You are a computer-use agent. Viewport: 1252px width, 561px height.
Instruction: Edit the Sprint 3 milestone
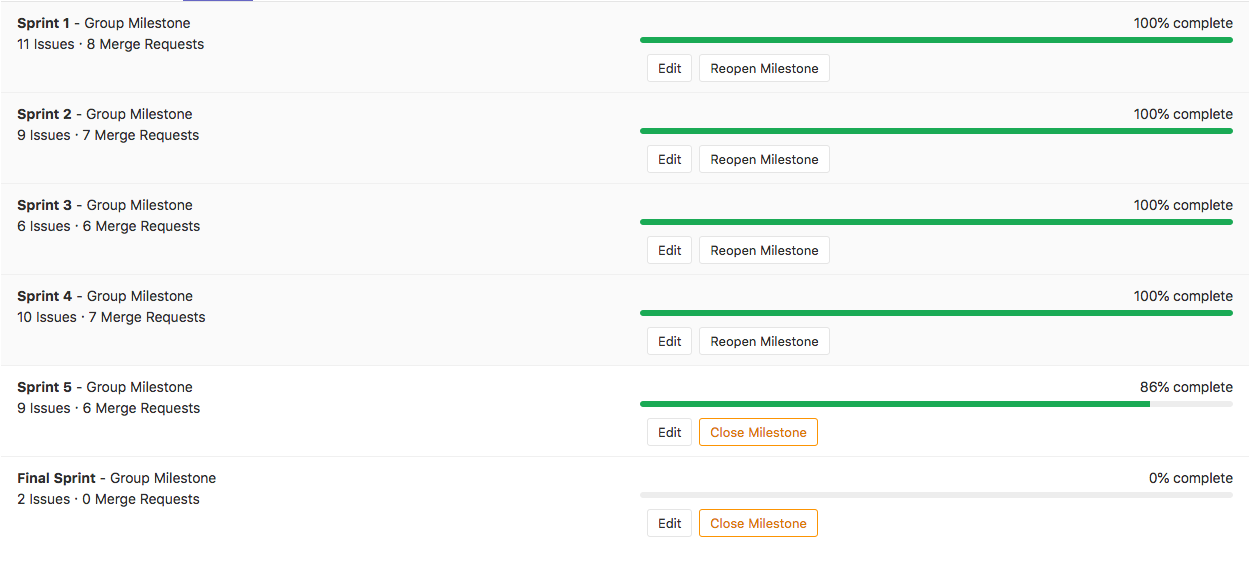point(669,251)
